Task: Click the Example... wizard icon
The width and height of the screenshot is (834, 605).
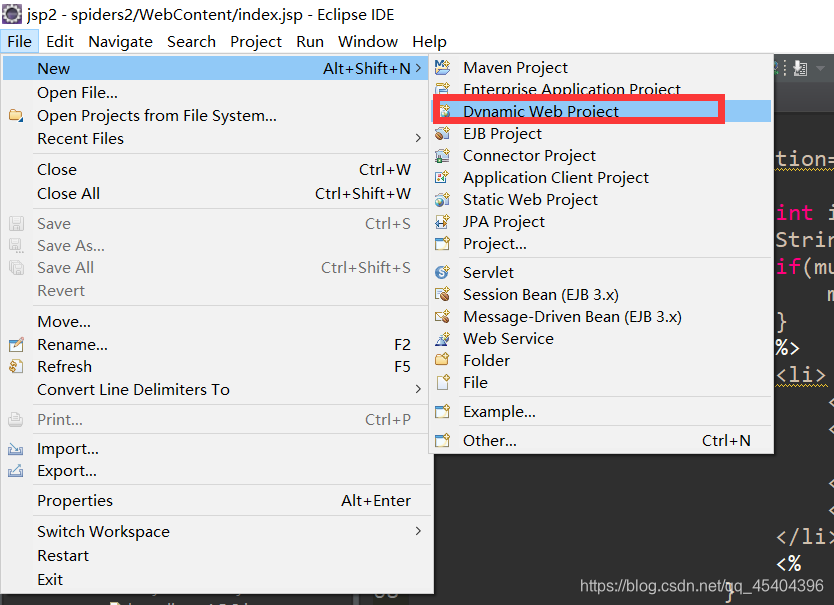Action: pyautogui.click(x=443, y=411)
